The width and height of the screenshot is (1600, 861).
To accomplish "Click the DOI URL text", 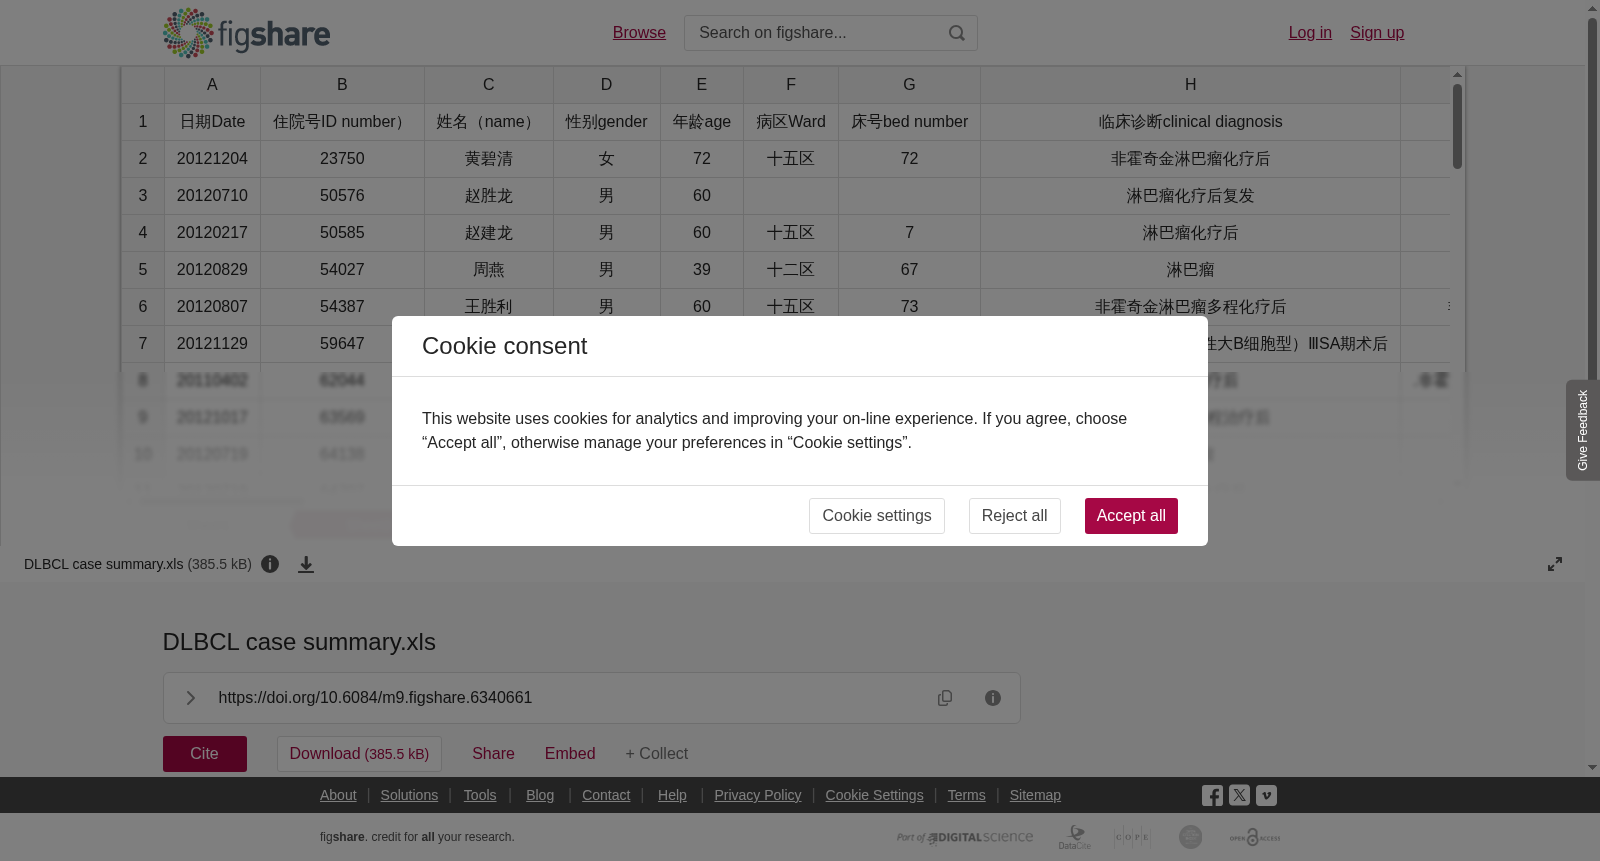I will coord(375,698).
